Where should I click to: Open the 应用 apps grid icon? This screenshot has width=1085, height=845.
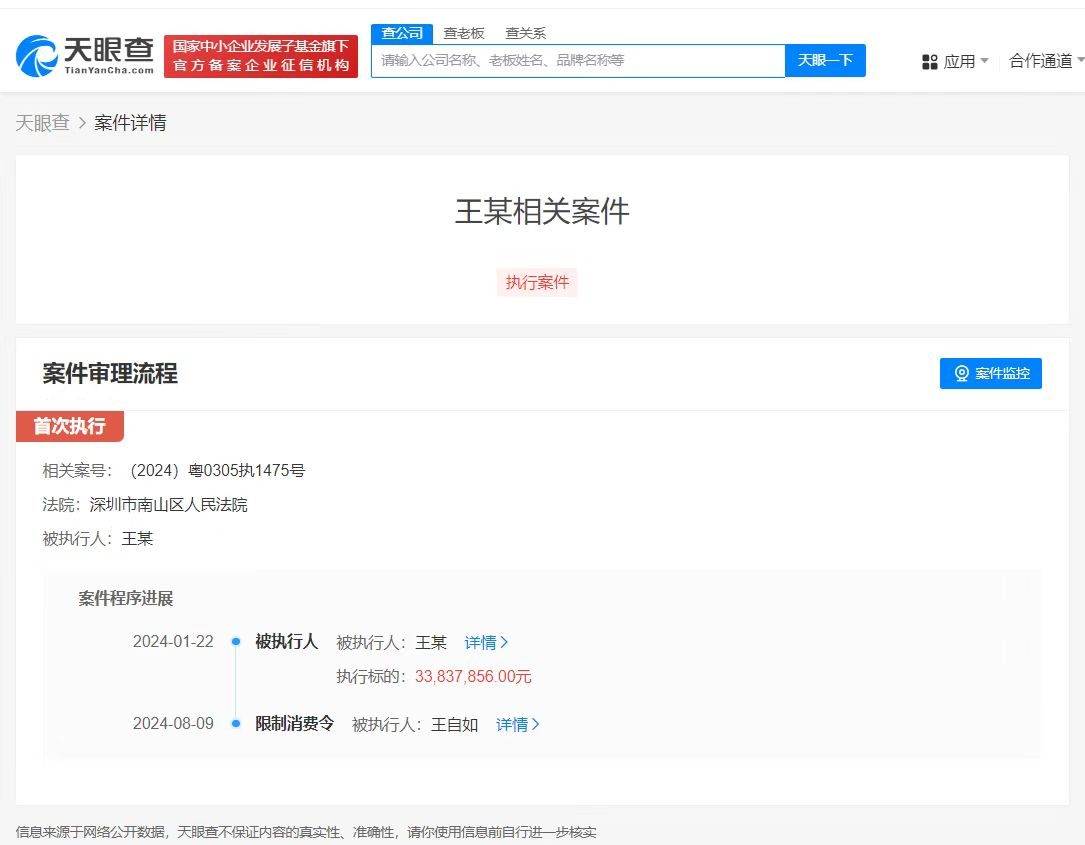930,61
